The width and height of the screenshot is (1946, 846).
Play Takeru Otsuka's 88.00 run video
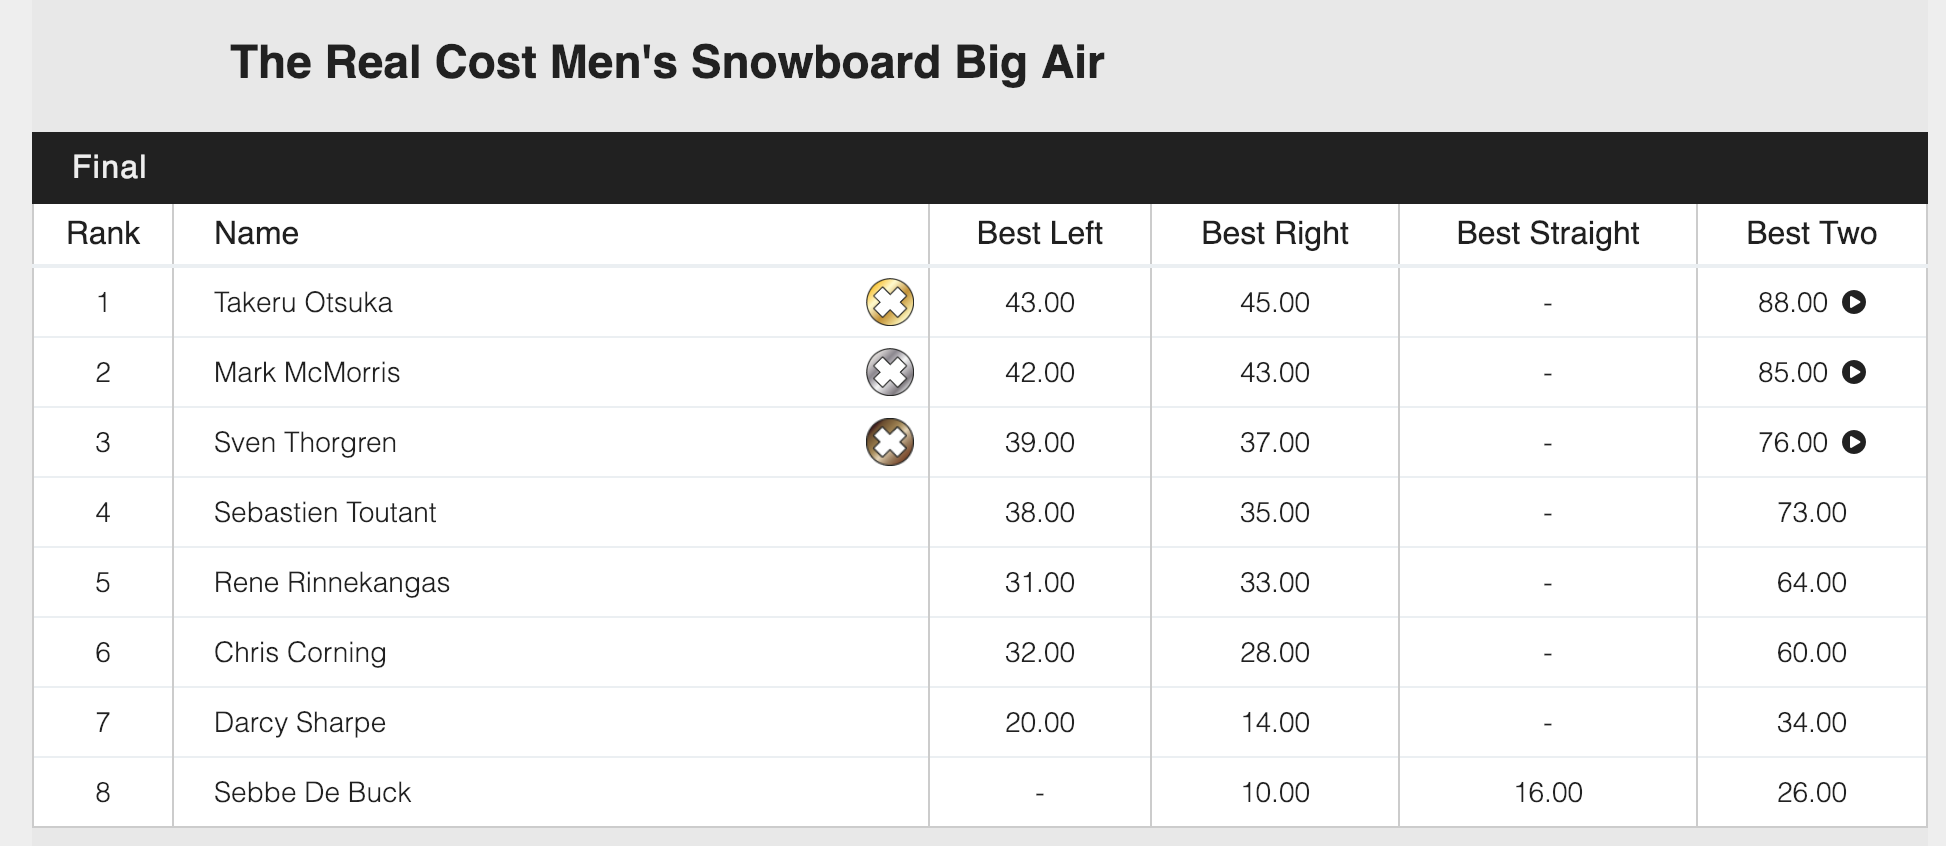(1854, 302)
